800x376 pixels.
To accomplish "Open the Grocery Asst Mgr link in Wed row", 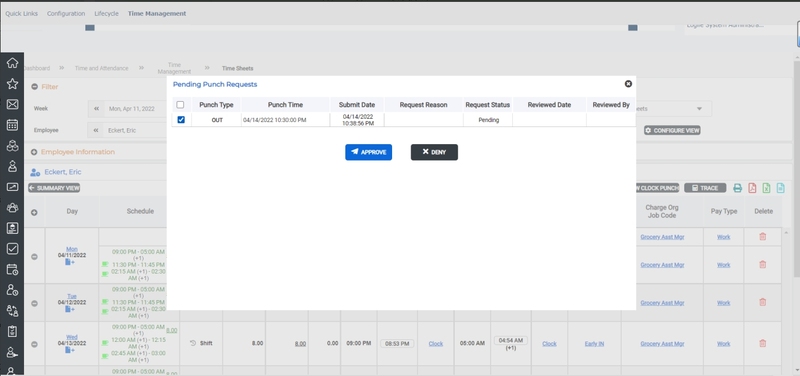I will pyautogui.click(x=662, y=343).
